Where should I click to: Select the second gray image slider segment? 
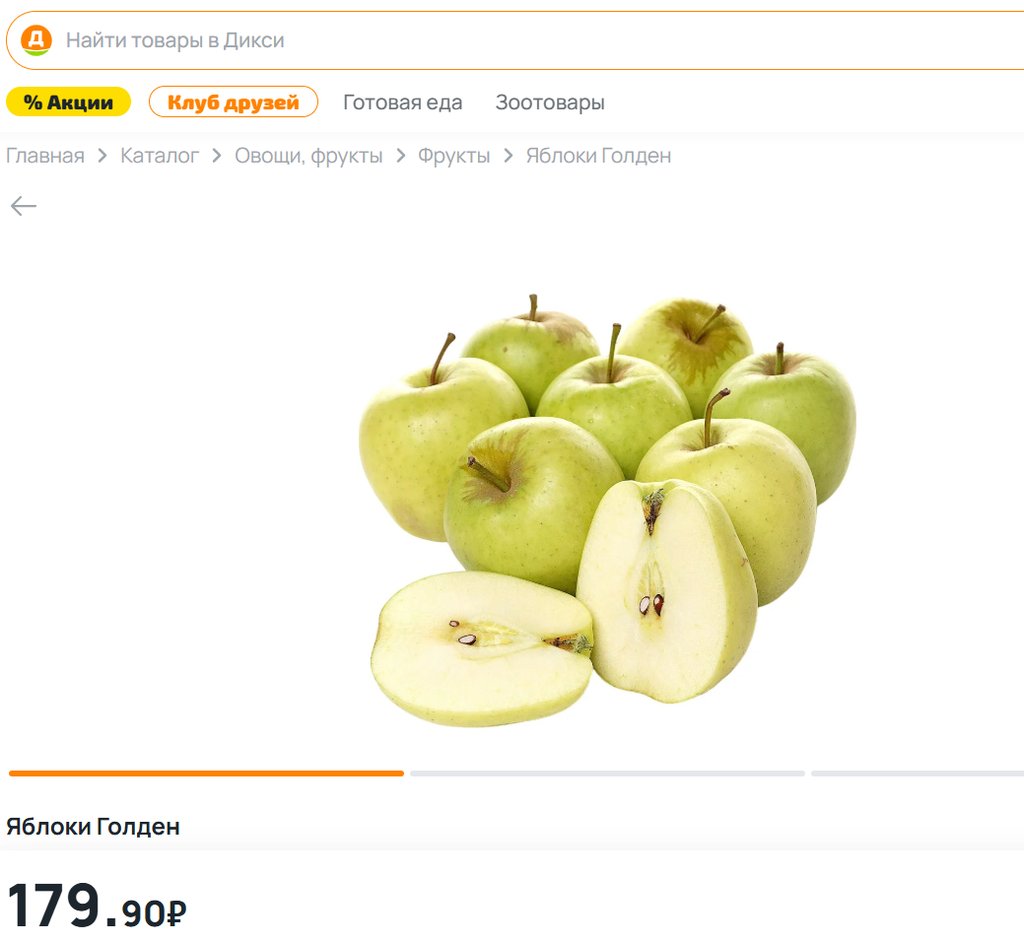pyautogui.click(x=607, y=773)
